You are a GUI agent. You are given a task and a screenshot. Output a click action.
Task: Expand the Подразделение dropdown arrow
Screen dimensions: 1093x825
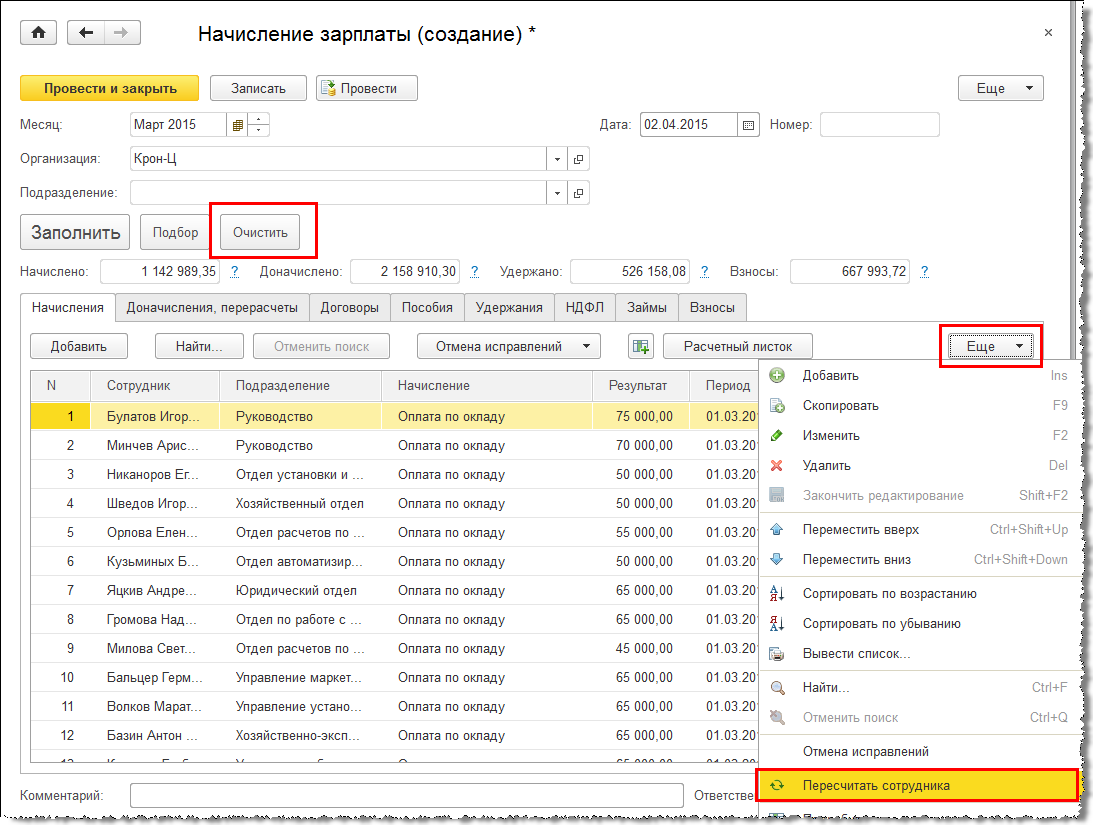(x=557, y=192)
